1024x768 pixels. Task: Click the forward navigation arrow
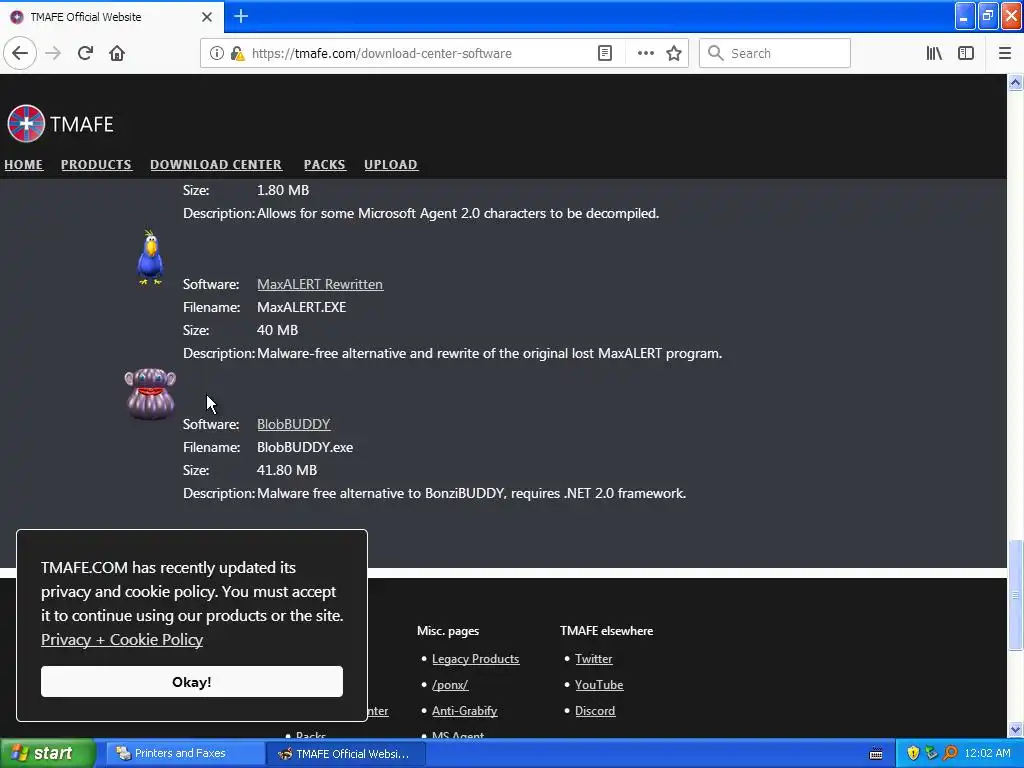(53, 53)
